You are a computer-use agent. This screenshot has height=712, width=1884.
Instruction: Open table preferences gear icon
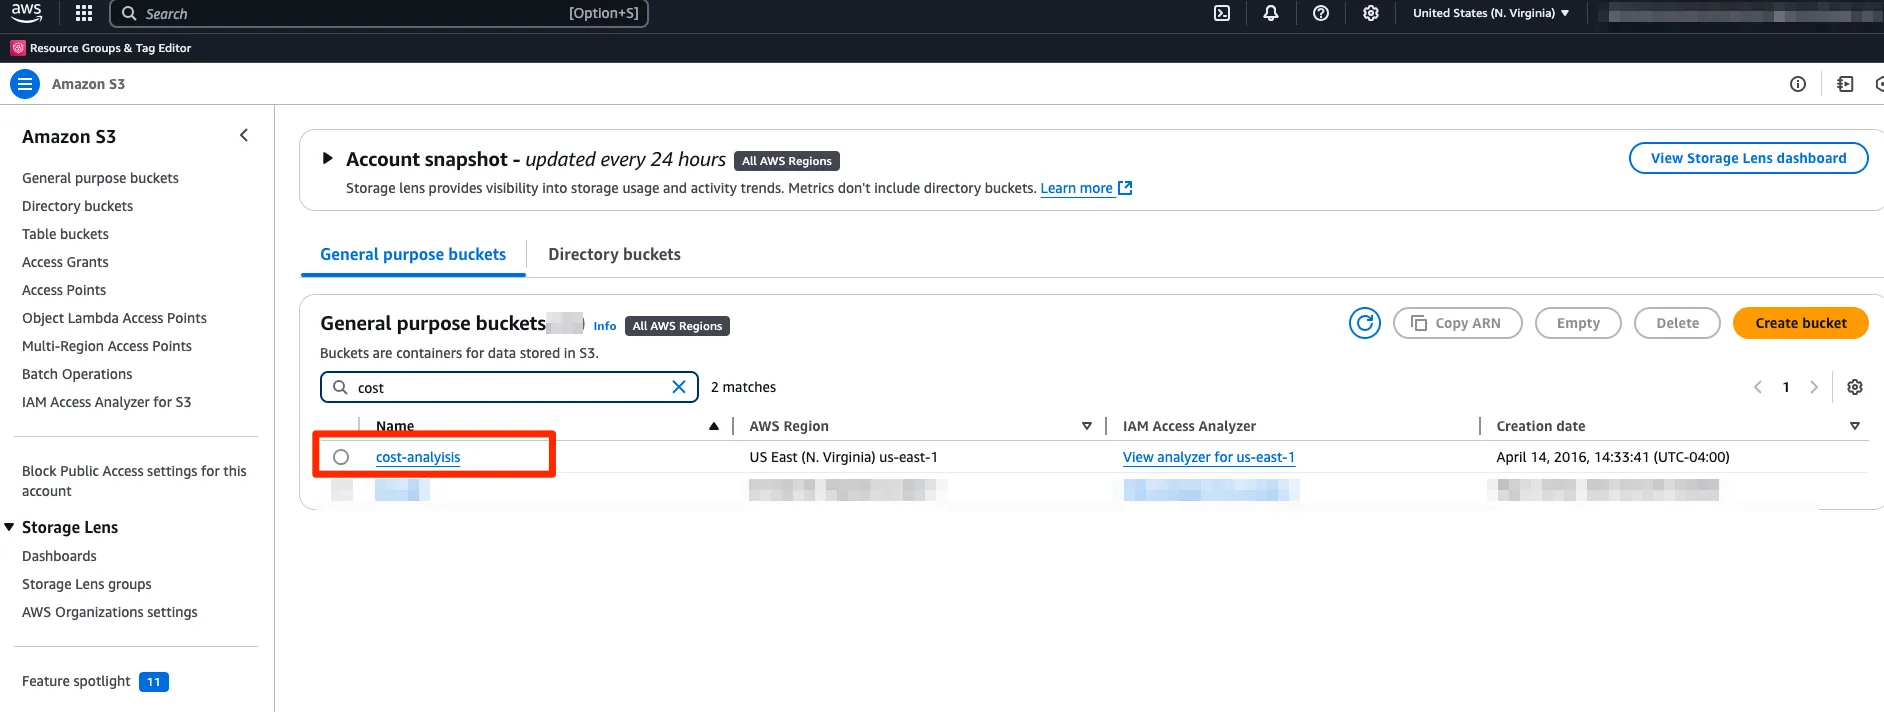point(1855,387)
